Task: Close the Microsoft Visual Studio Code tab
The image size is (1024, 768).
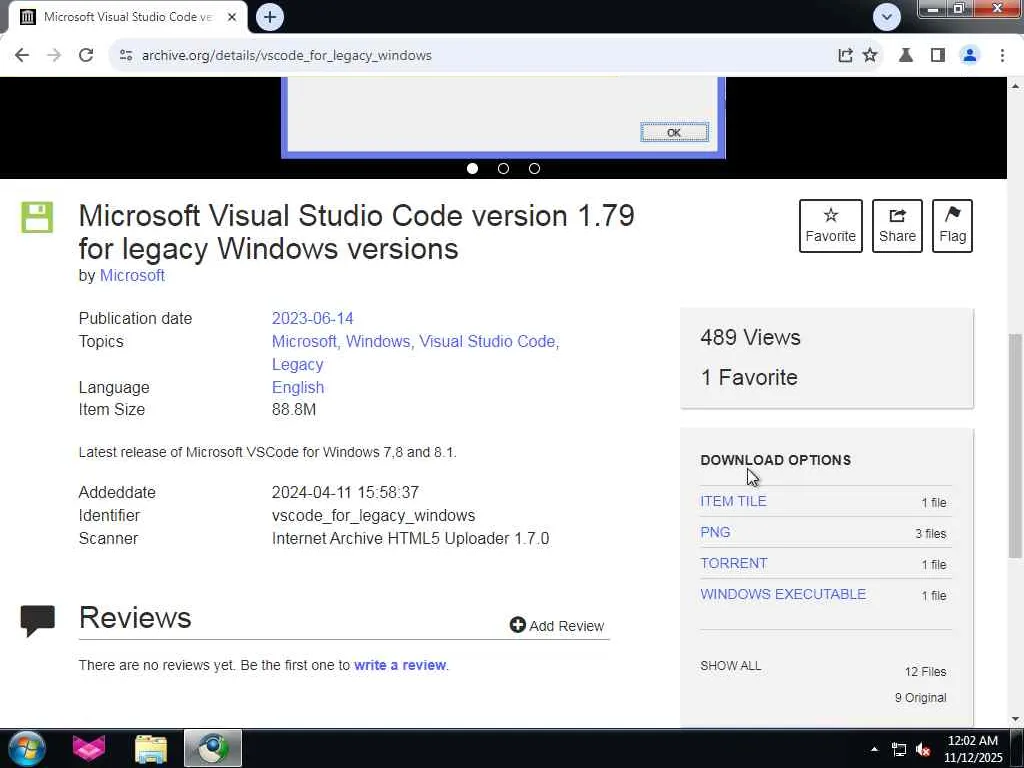Action: tap(232, 17)
